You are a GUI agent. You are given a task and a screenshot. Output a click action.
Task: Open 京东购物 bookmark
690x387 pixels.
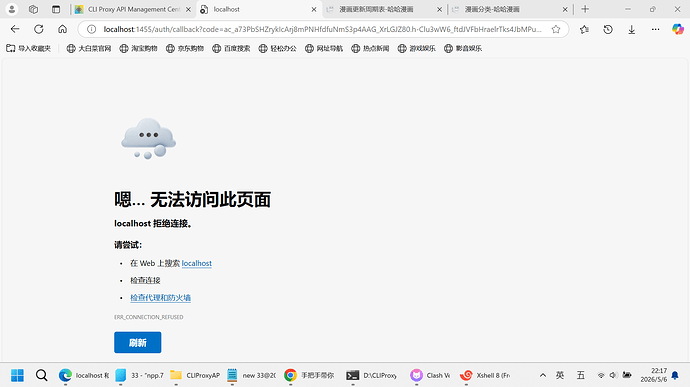point(185,48)
